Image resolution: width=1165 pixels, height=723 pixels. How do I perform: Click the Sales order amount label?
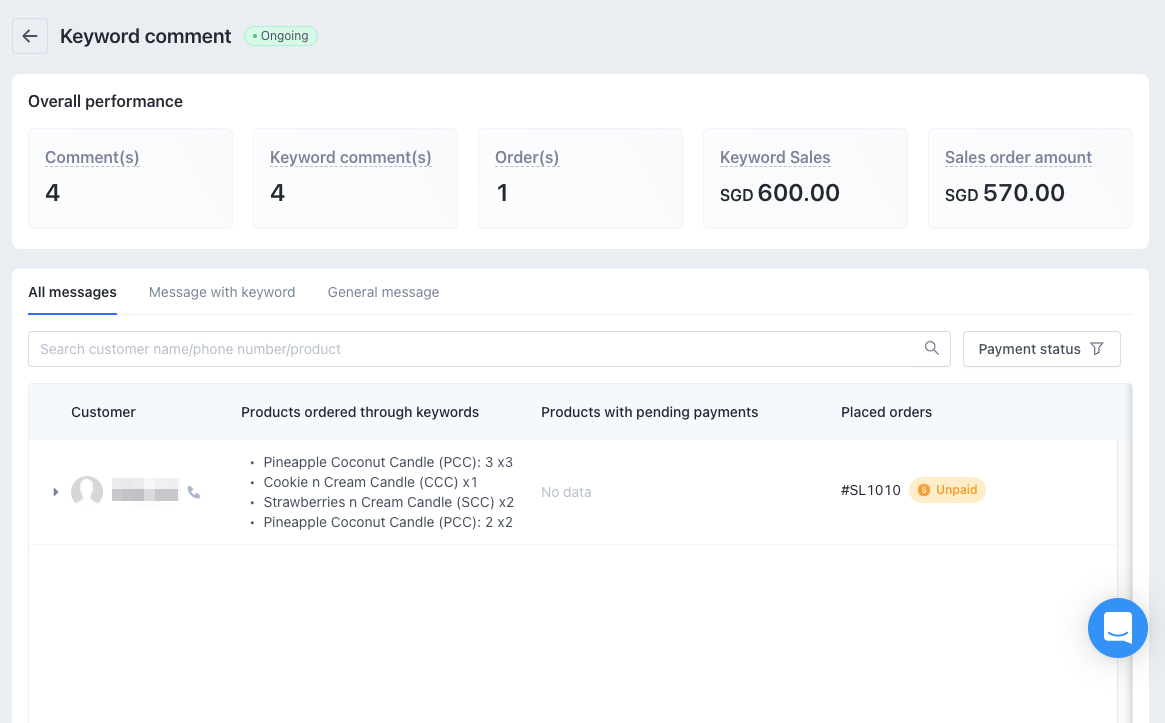point(1018,157)
